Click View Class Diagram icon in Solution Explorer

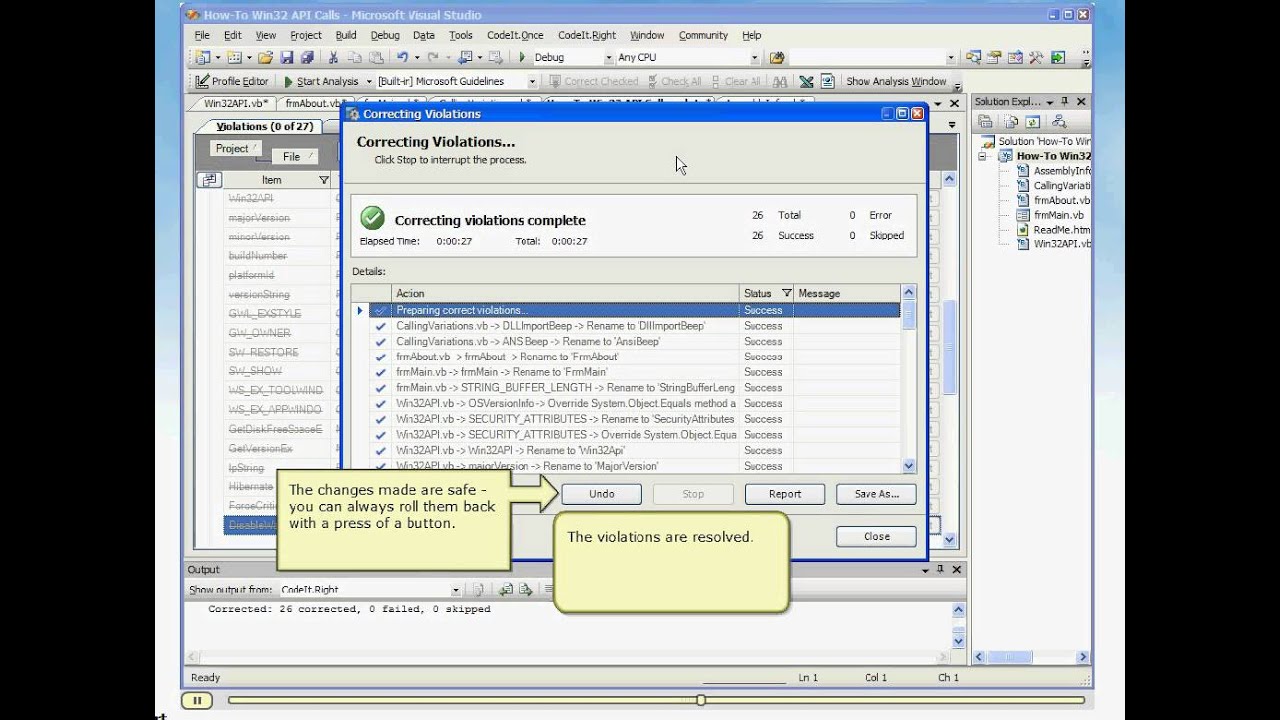point(1059,121)
